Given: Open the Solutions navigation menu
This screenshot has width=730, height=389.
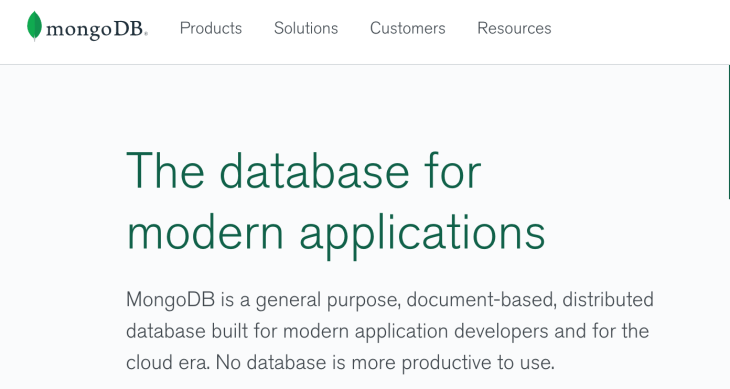Looking at the screenshot, I should click(x=306, y=28).
